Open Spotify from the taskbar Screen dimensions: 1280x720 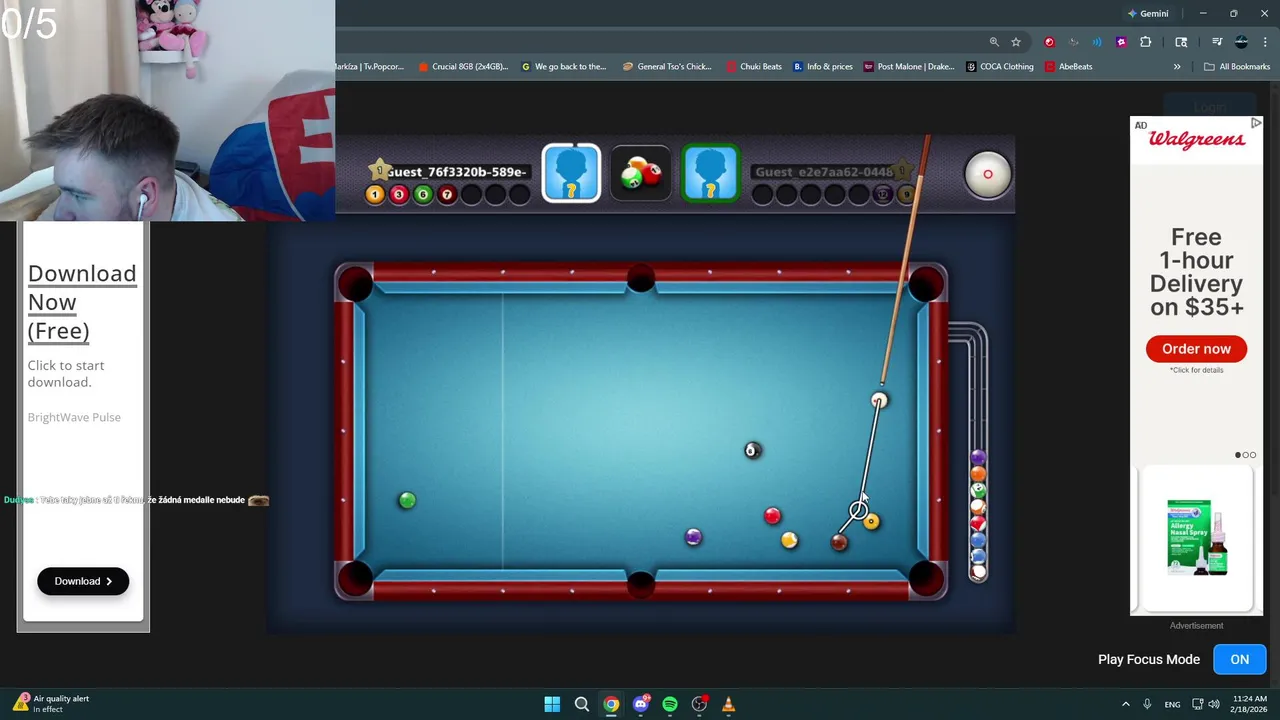[670, 704]
